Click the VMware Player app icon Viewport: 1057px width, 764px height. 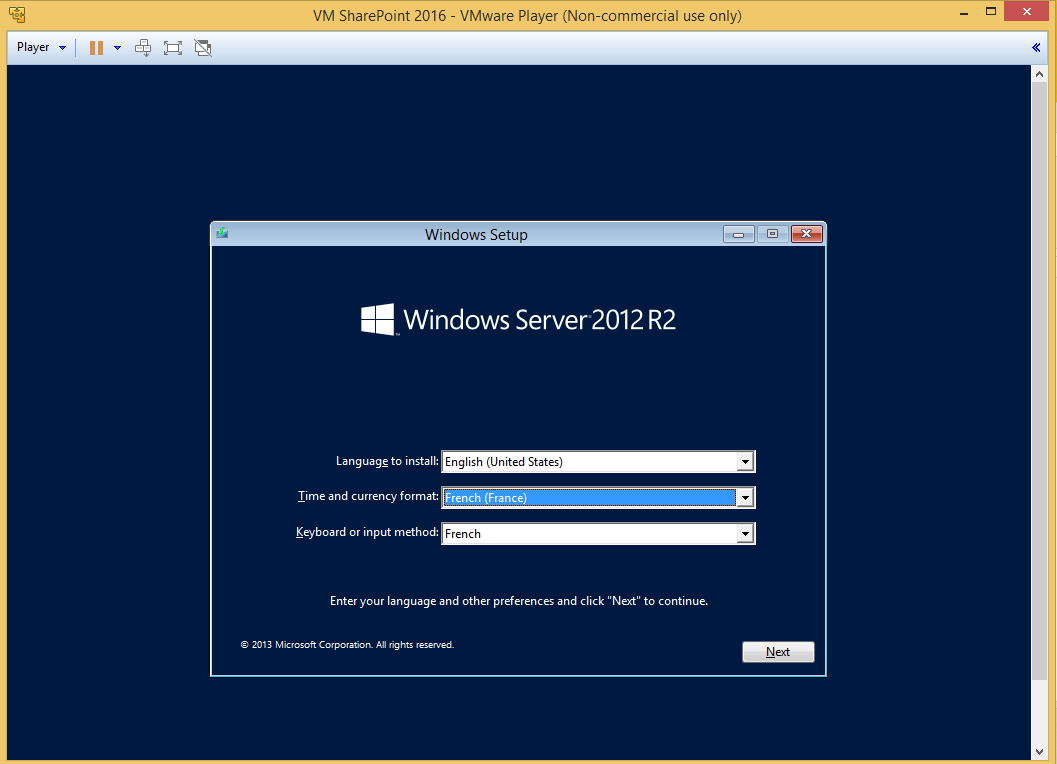[x=17, y=14]
